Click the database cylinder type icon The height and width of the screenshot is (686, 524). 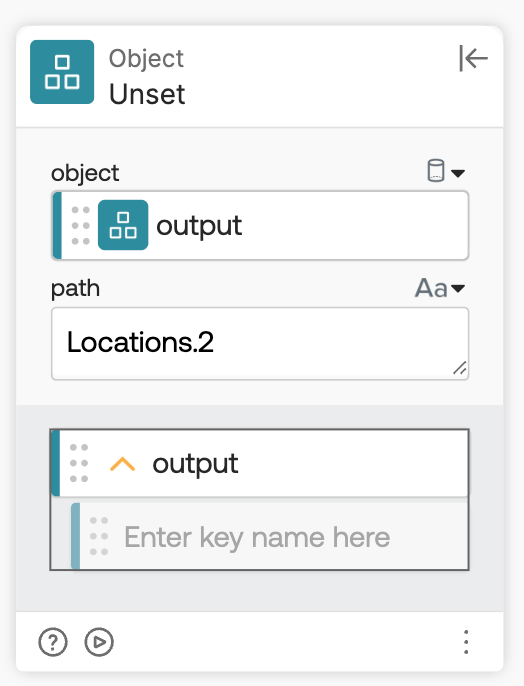click(436, 171)
